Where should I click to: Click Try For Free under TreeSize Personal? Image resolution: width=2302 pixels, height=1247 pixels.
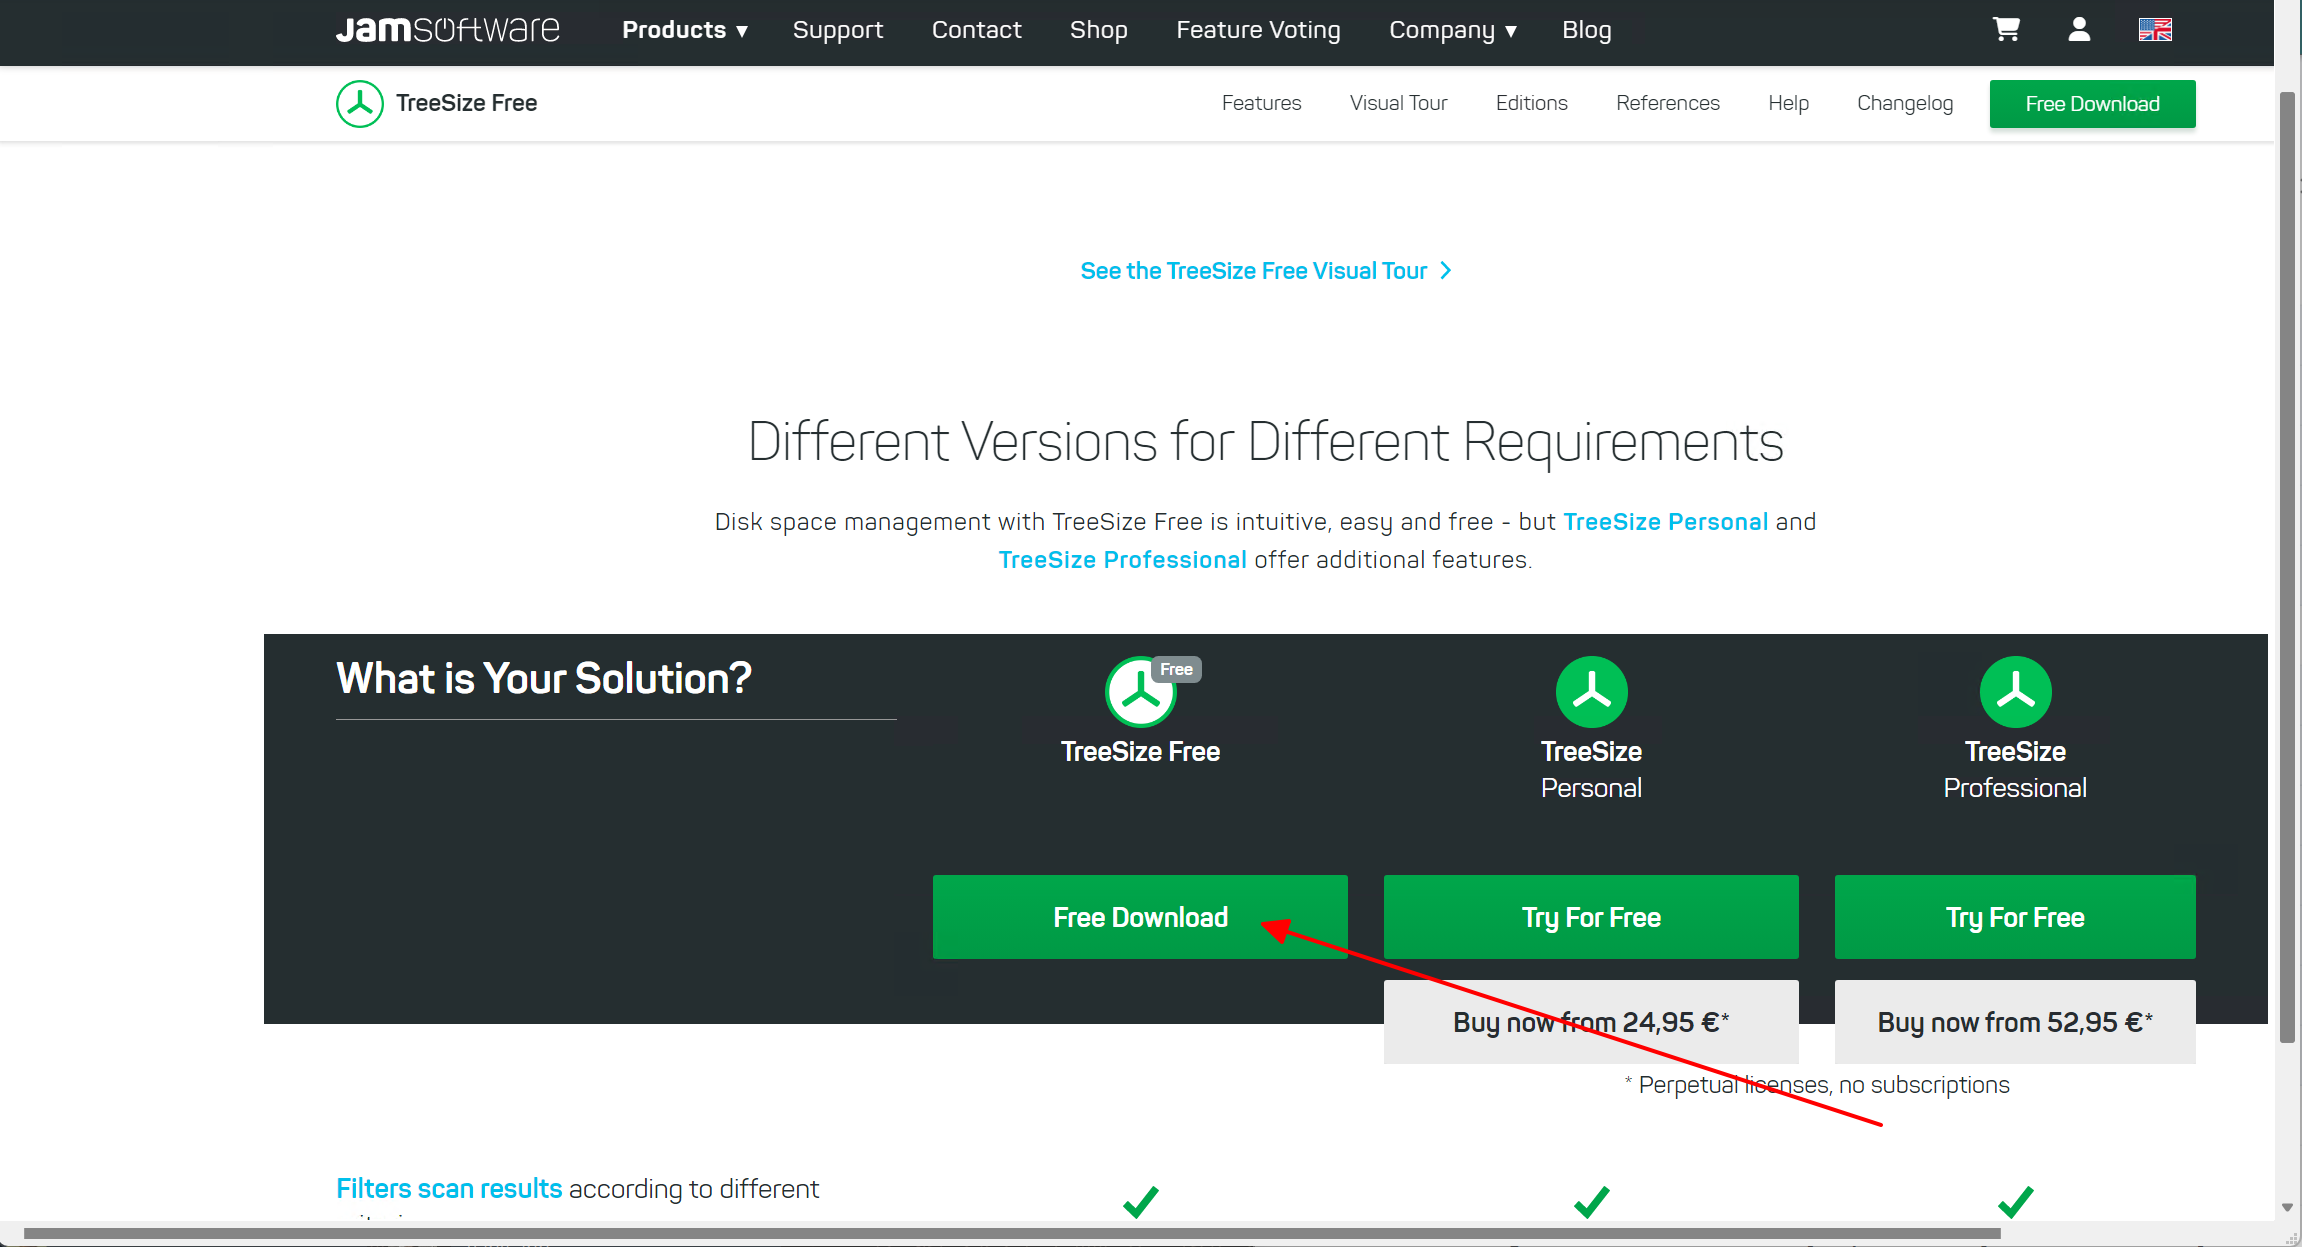coord(1591,917)
